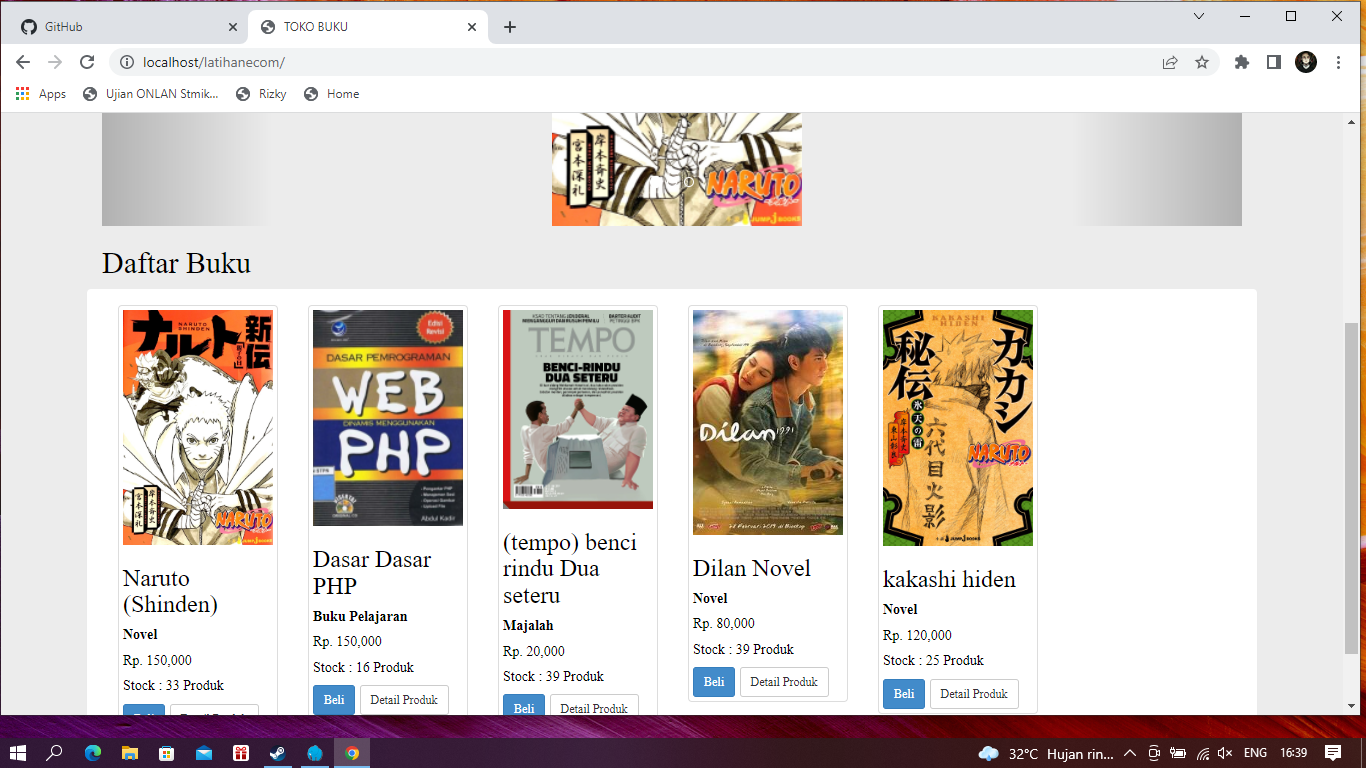Close the GitHub tab
Viewport: 1366px width, 768px height.
(x=233, y=27)
